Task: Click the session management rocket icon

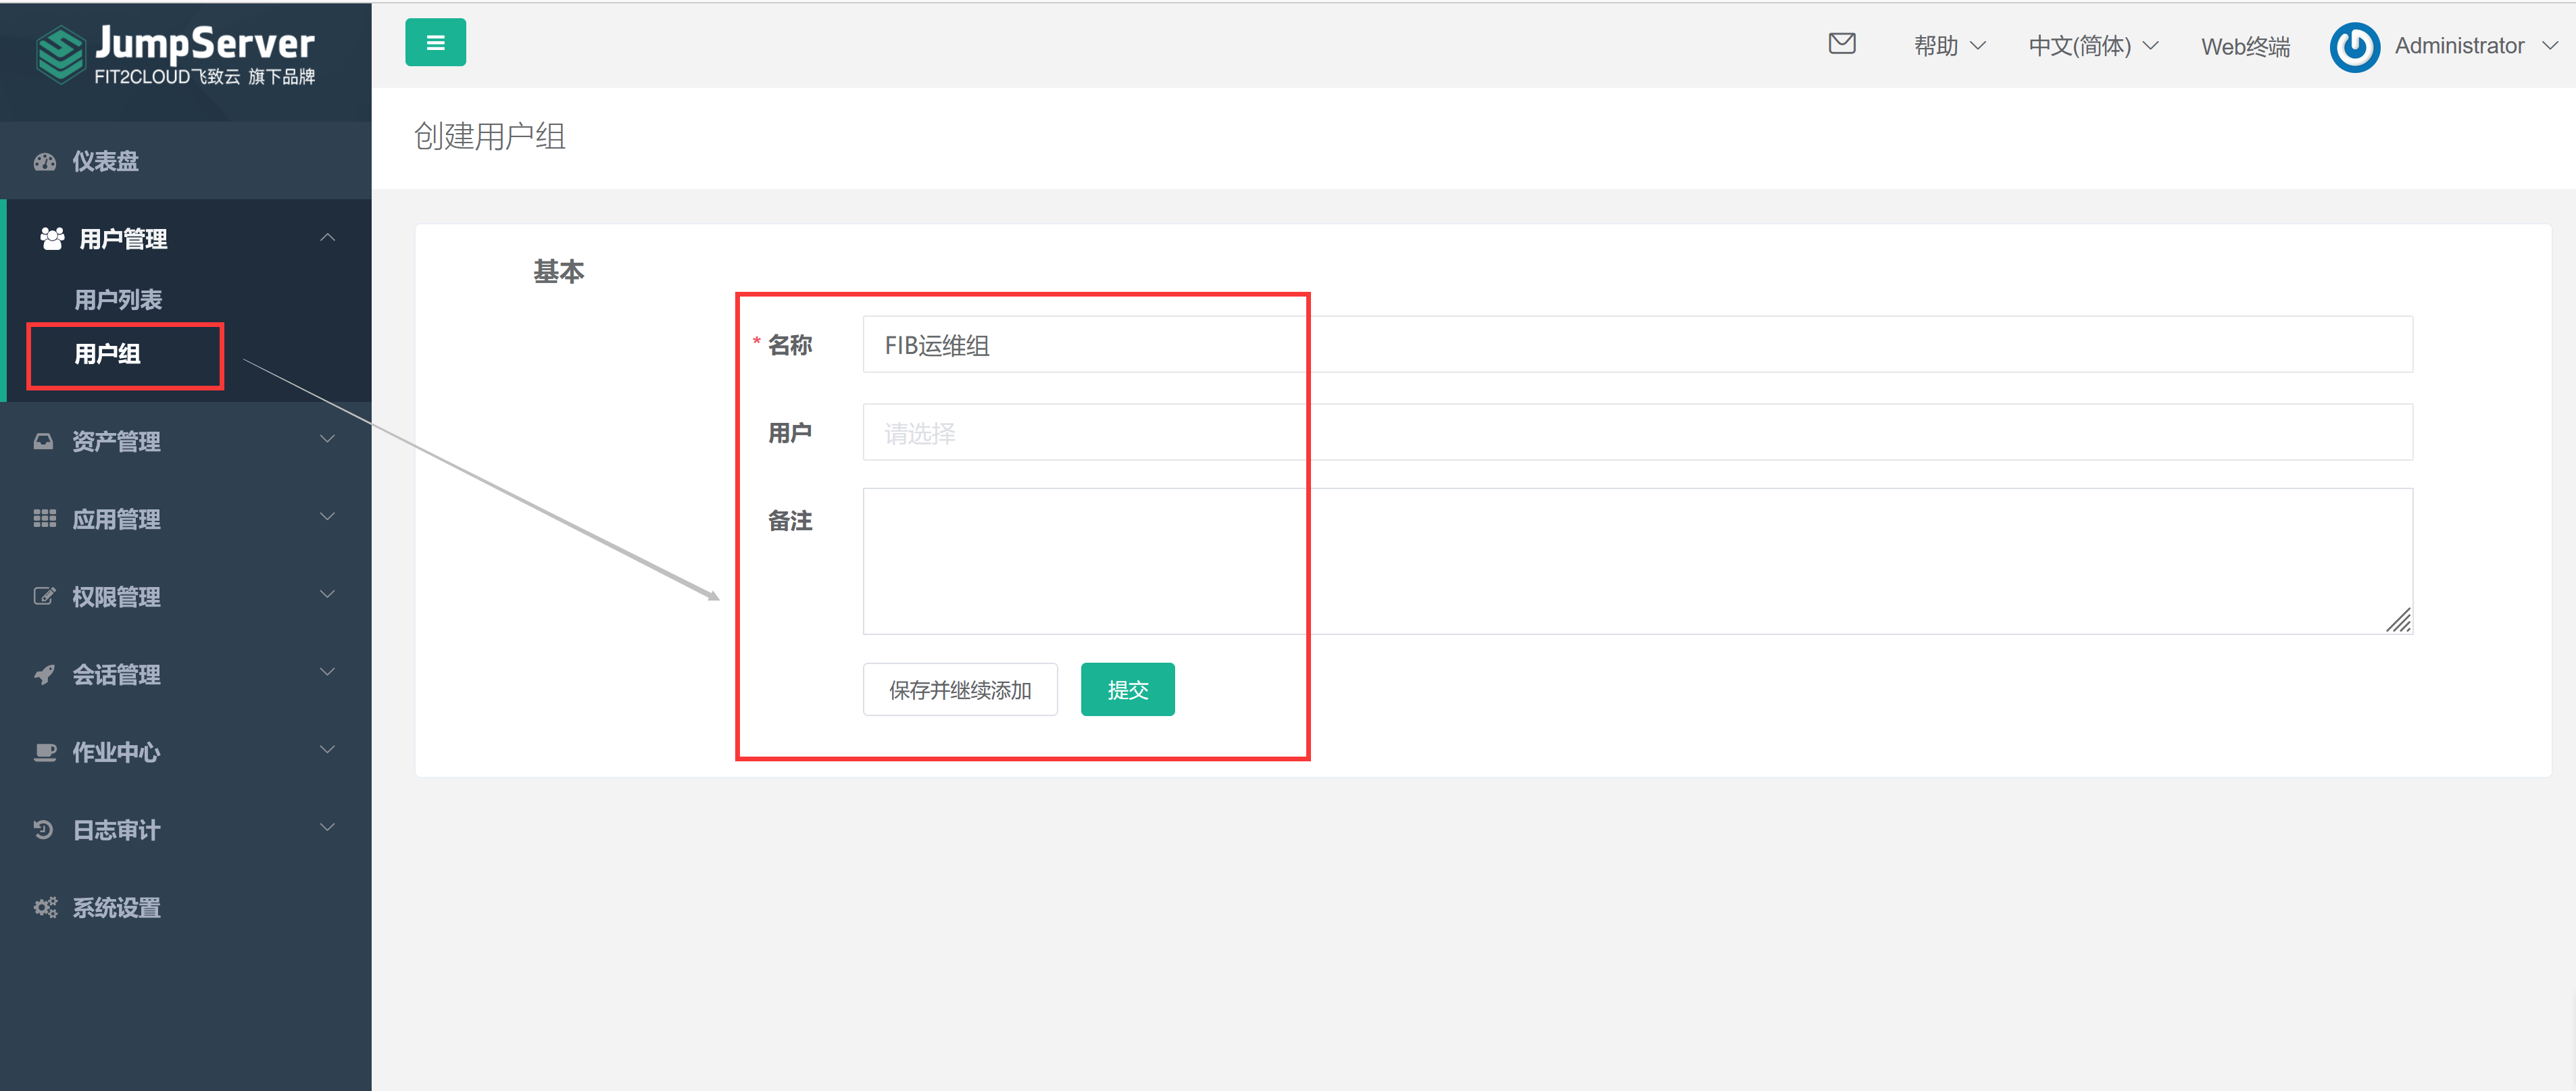Action: [44, 675]
